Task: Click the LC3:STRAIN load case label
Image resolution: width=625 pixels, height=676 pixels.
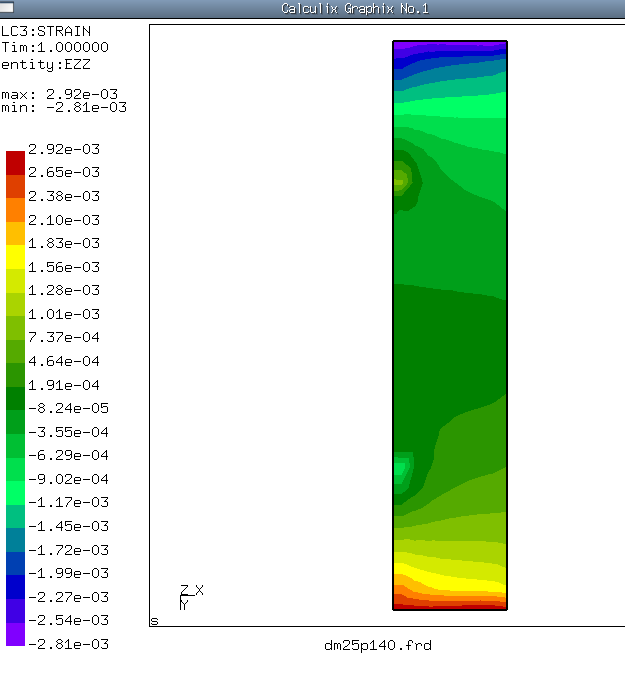Action: [46, 31]
